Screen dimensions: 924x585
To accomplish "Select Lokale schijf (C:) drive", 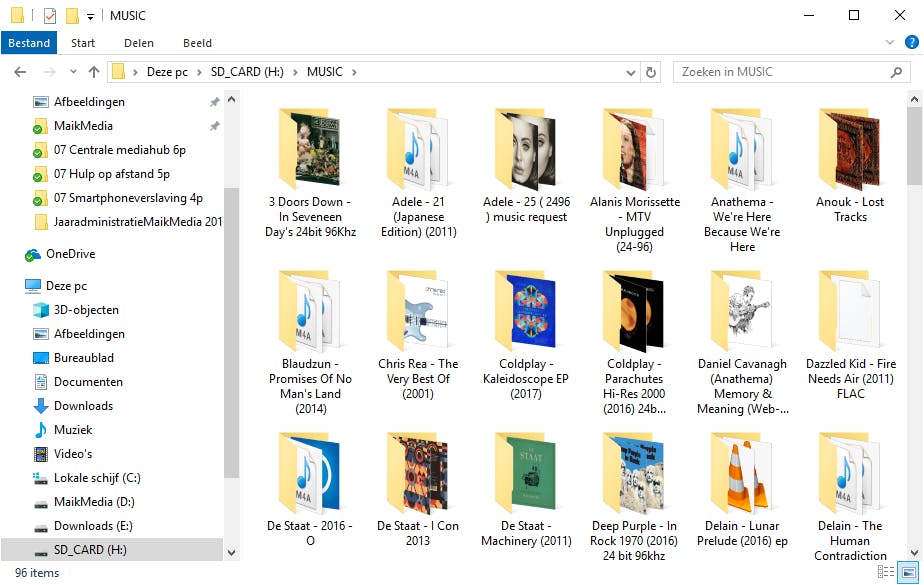I will [97, 478].
